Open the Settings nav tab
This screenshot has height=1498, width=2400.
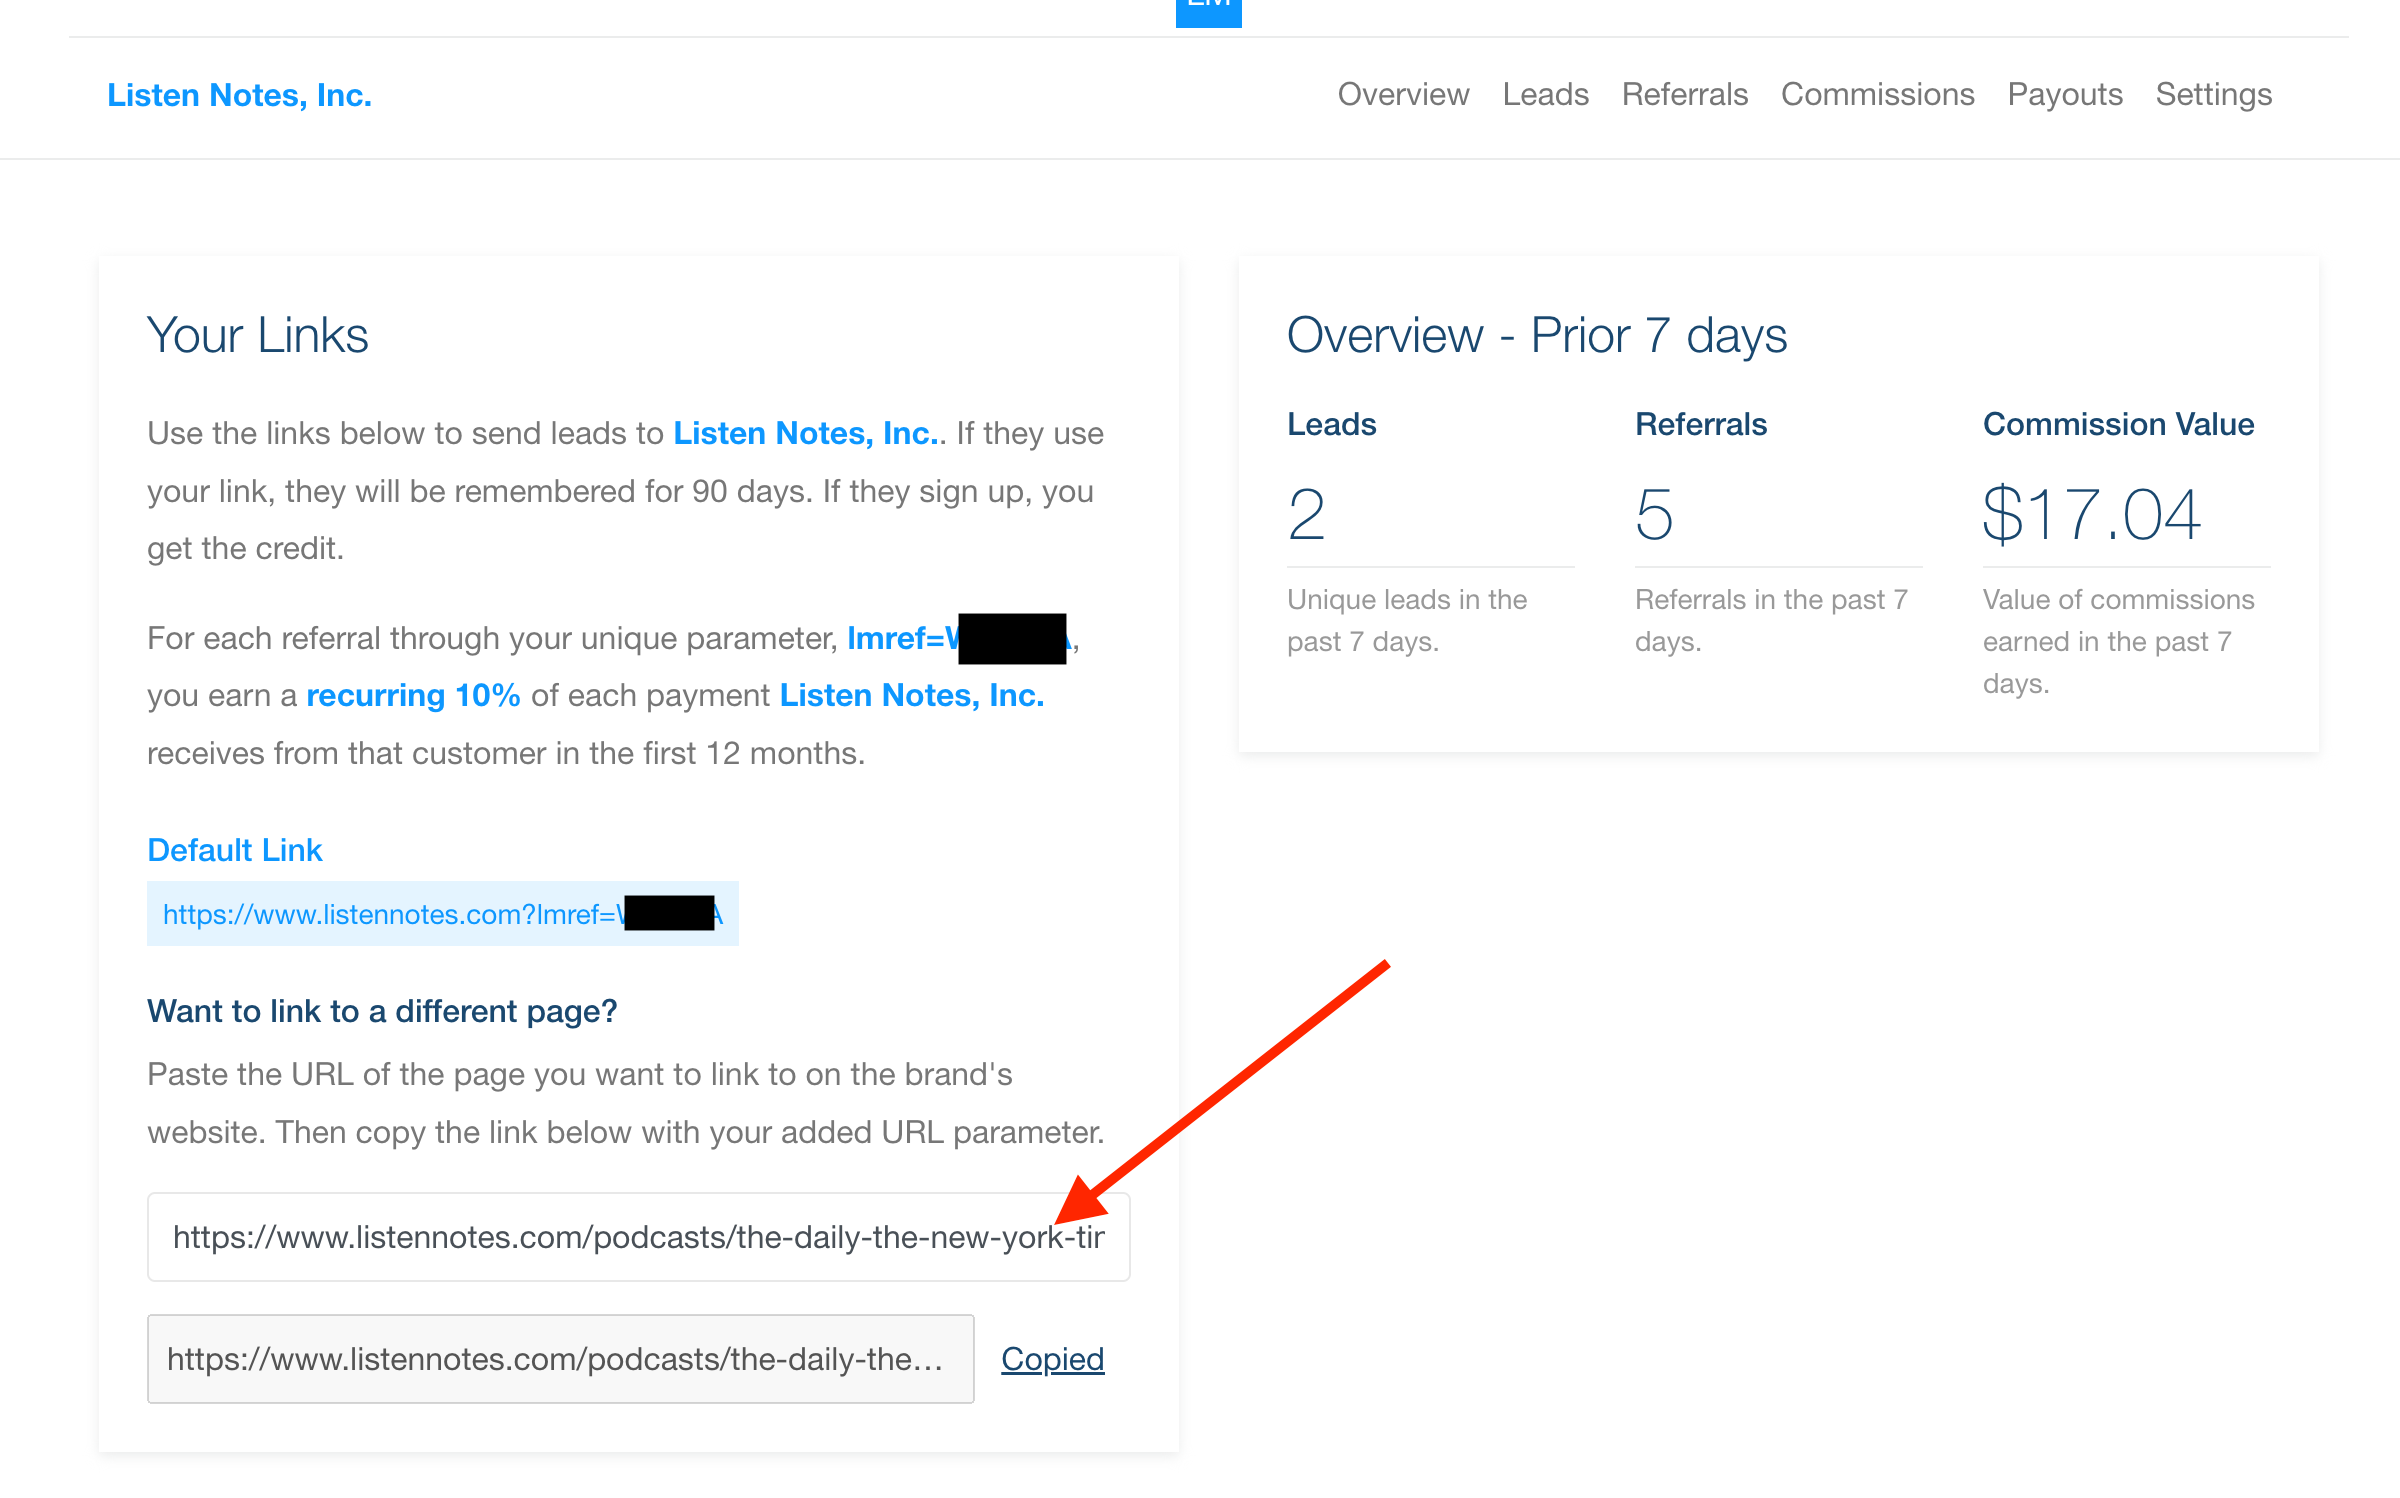(2213, 94)
